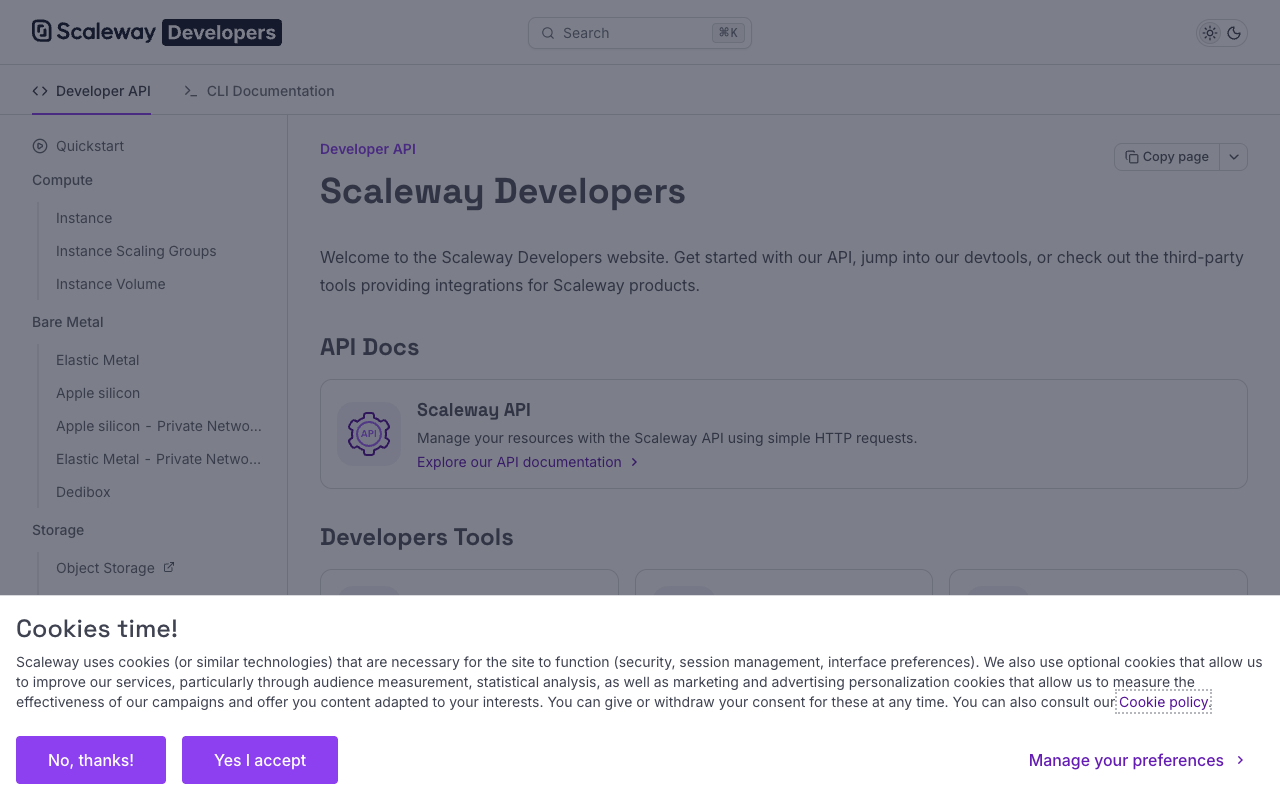Image resolution: width=1280 pixels, height=800 pixels.
Task: Click the terminal icon beside CLI Documentation
Action: 191,91
